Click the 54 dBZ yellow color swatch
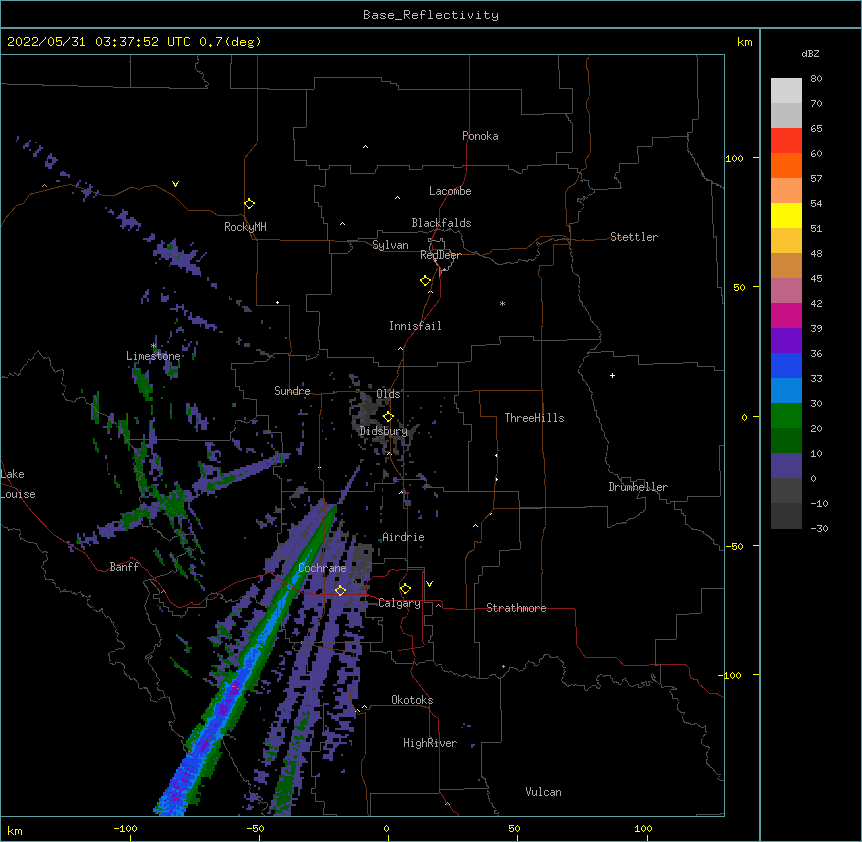 click(x=786, y=215)
